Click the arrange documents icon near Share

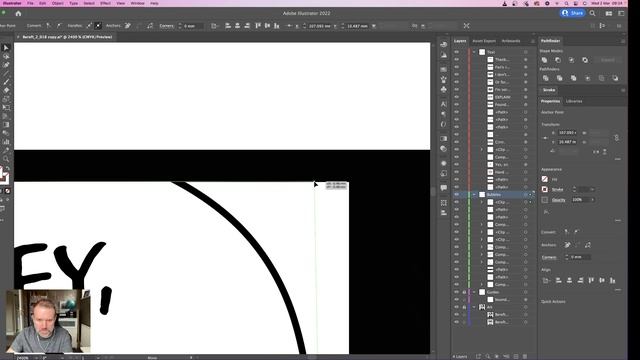(x=609, y=13)
